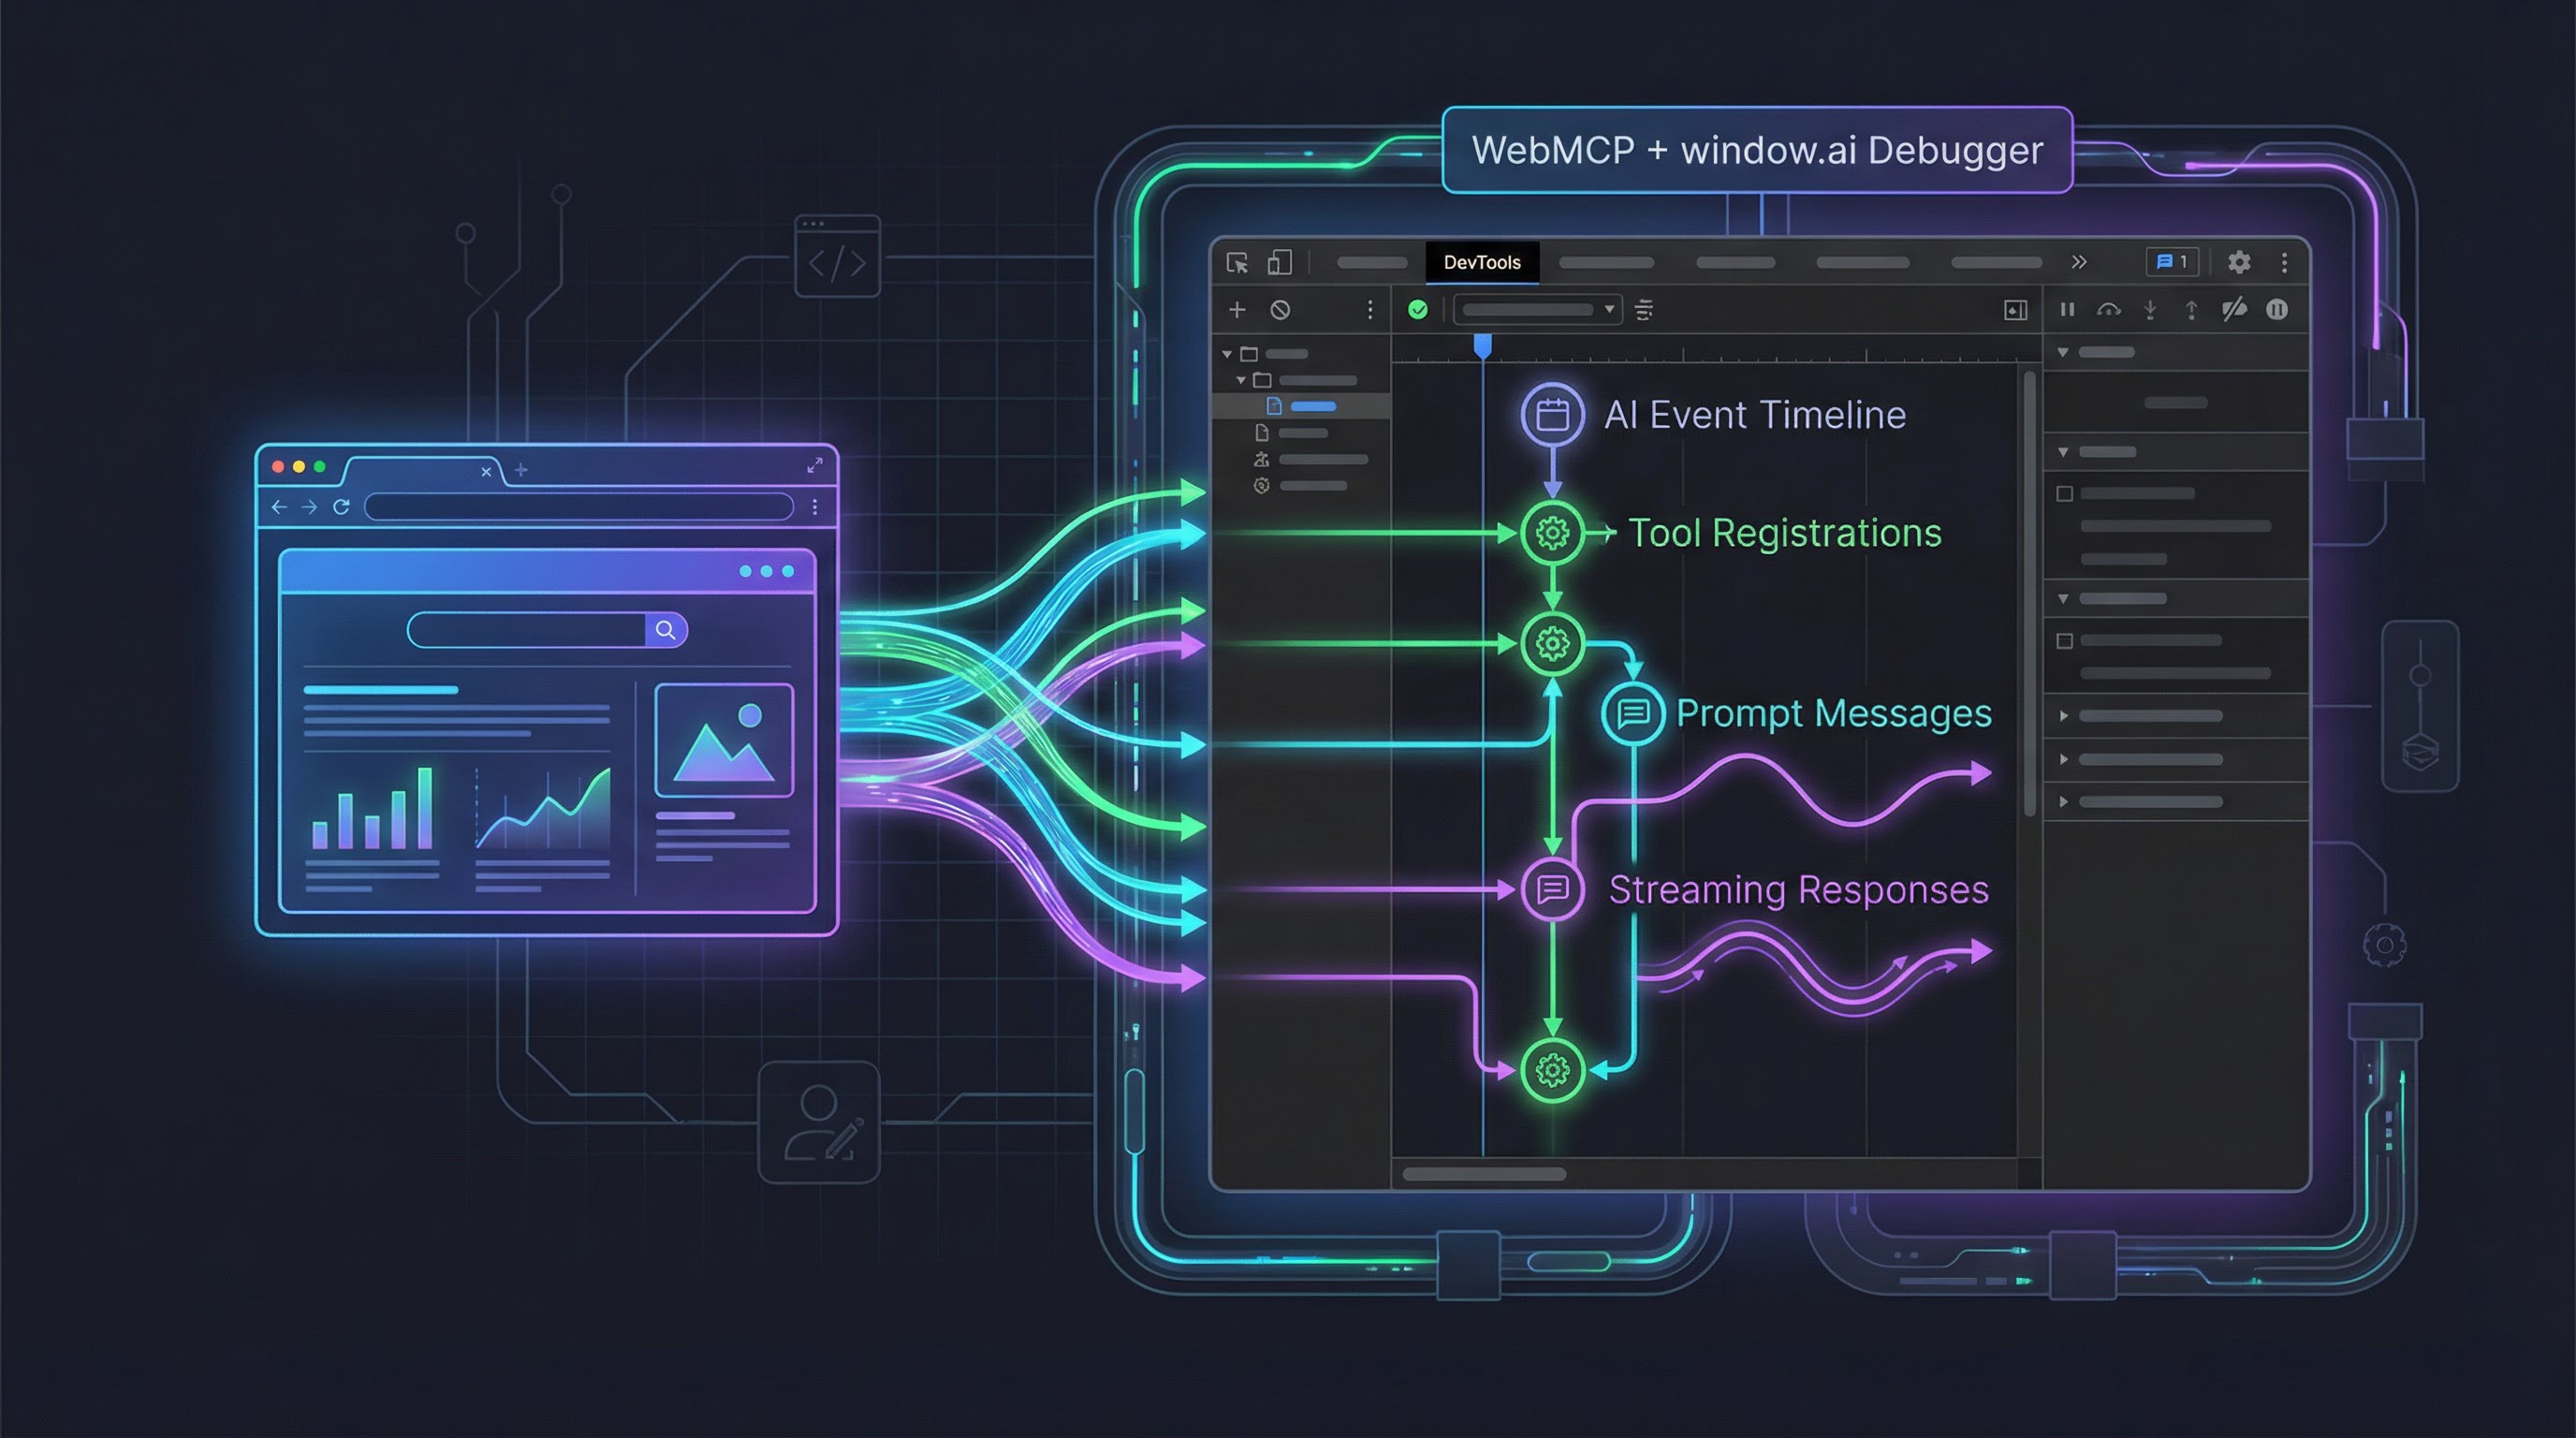Viewport: 2576px width, 1438px height.
Task: Click the message counter badge showing 1
Action: [x=2172, y=262]
